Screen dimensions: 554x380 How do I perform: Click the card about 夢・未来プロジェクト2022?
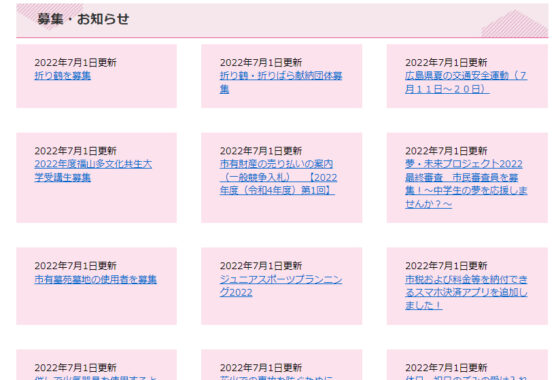467,178
